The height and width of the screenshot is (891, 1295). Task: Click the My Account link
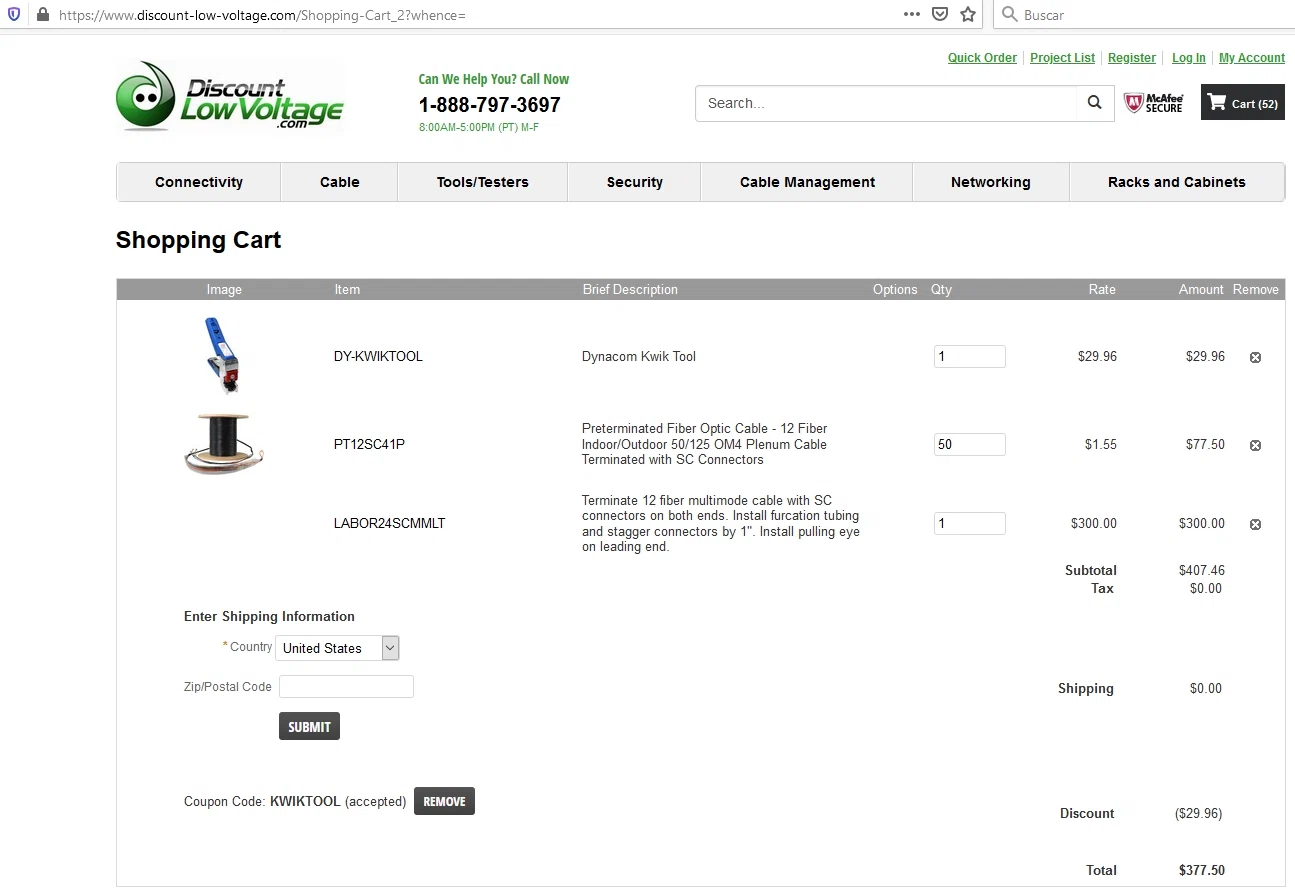click(x=1252, y=58)
